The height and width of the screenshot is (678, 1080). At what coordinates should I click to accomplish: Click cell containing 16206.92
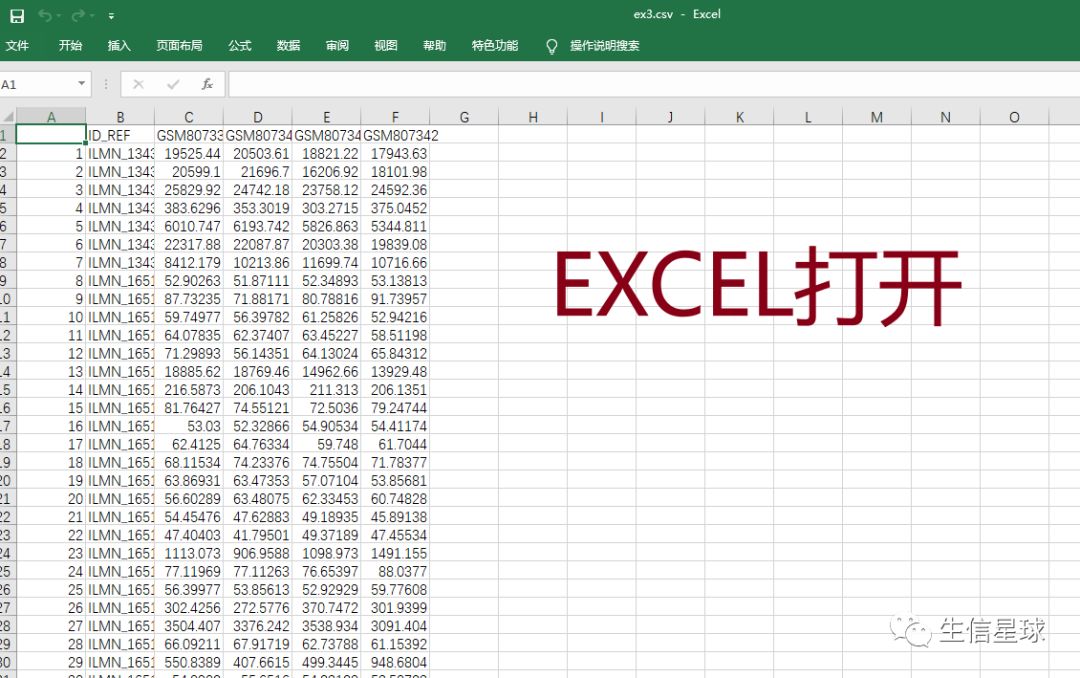[x=326, y=172]
